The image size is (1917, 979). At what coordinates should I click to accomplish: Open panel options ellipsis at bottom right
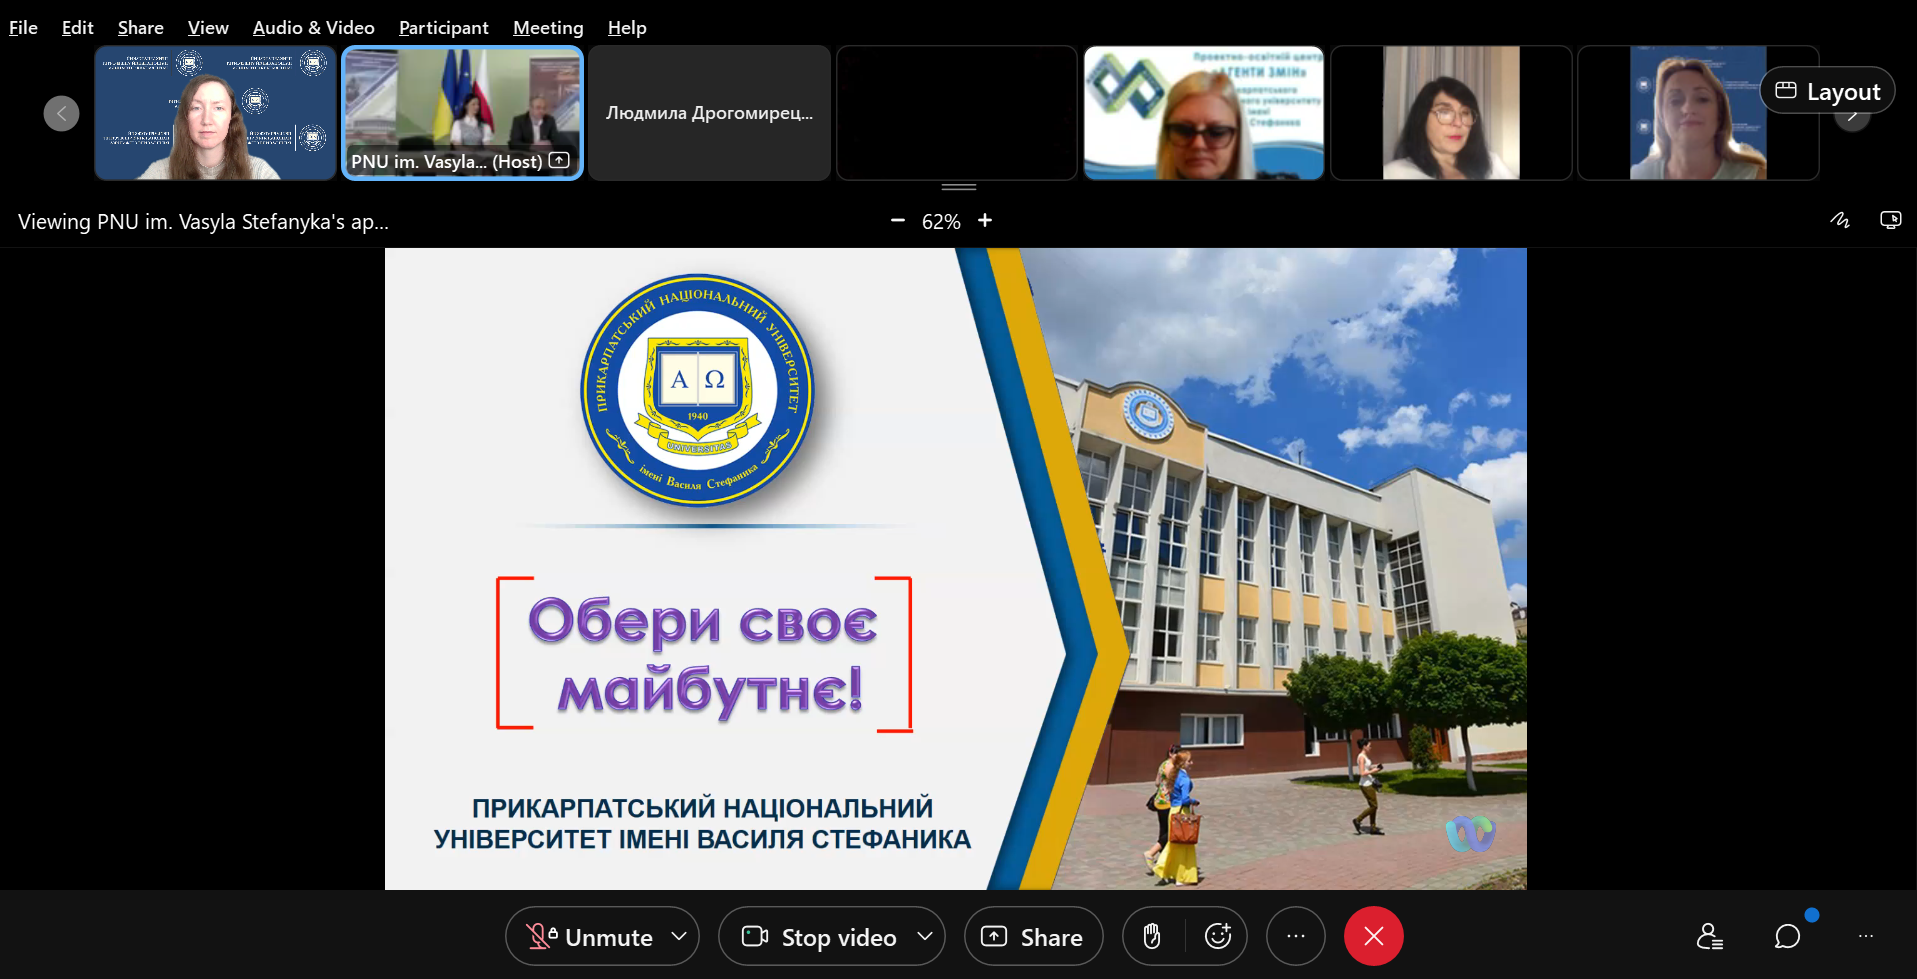coord(1865,937)
